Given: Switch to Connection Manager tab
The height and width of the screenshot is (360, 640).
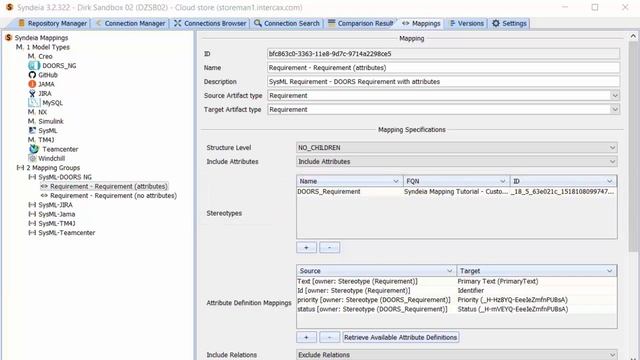Looking at the screenshot, I should point(130,23).
